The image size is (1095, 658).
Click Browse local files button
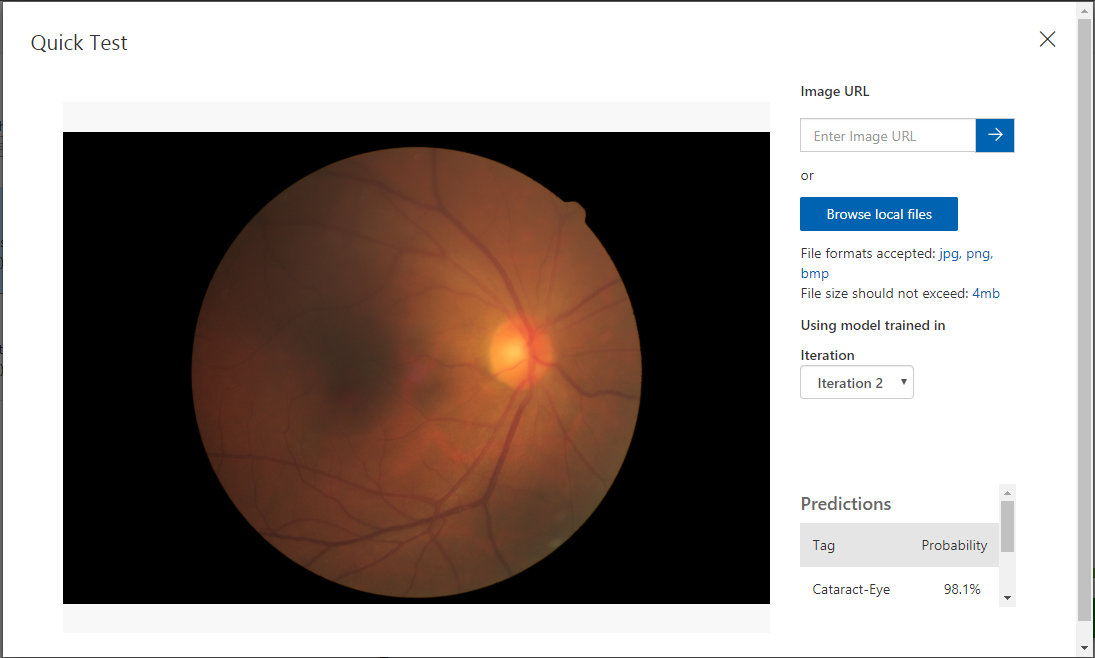tap(879, 214)
